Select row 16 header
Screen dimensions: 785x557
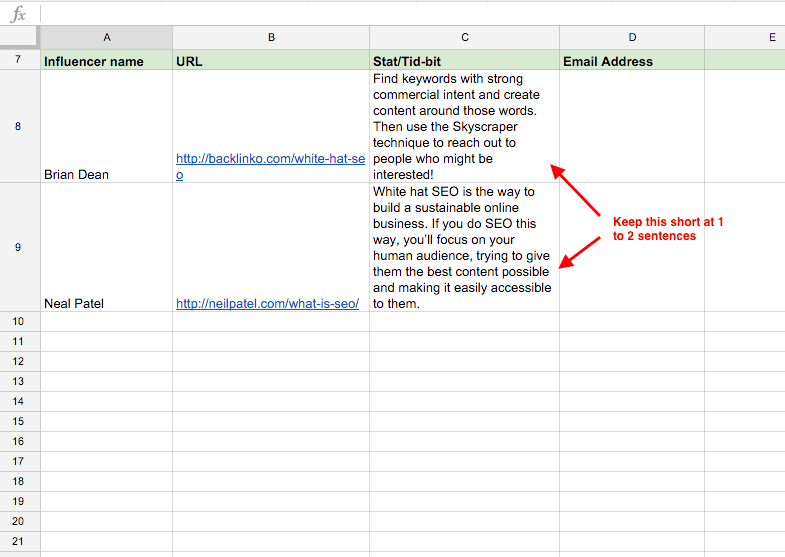click(x=19, y=442)
